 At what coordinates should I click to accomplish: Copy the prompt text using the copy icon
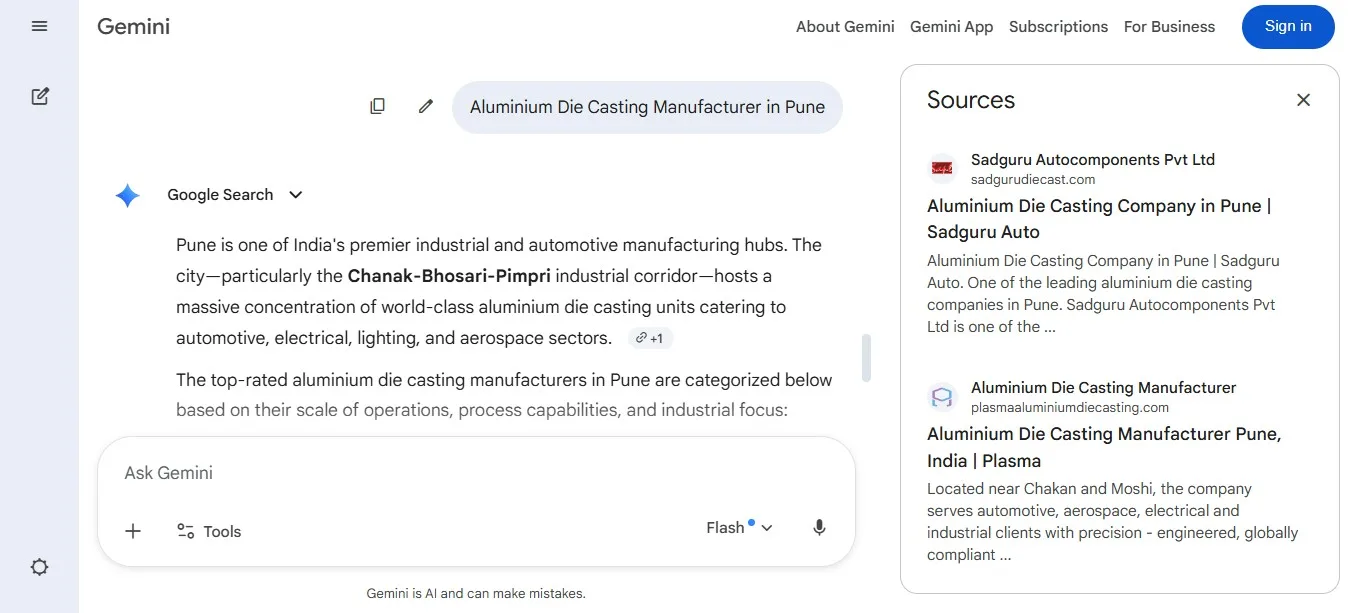(x=377, y=106)
